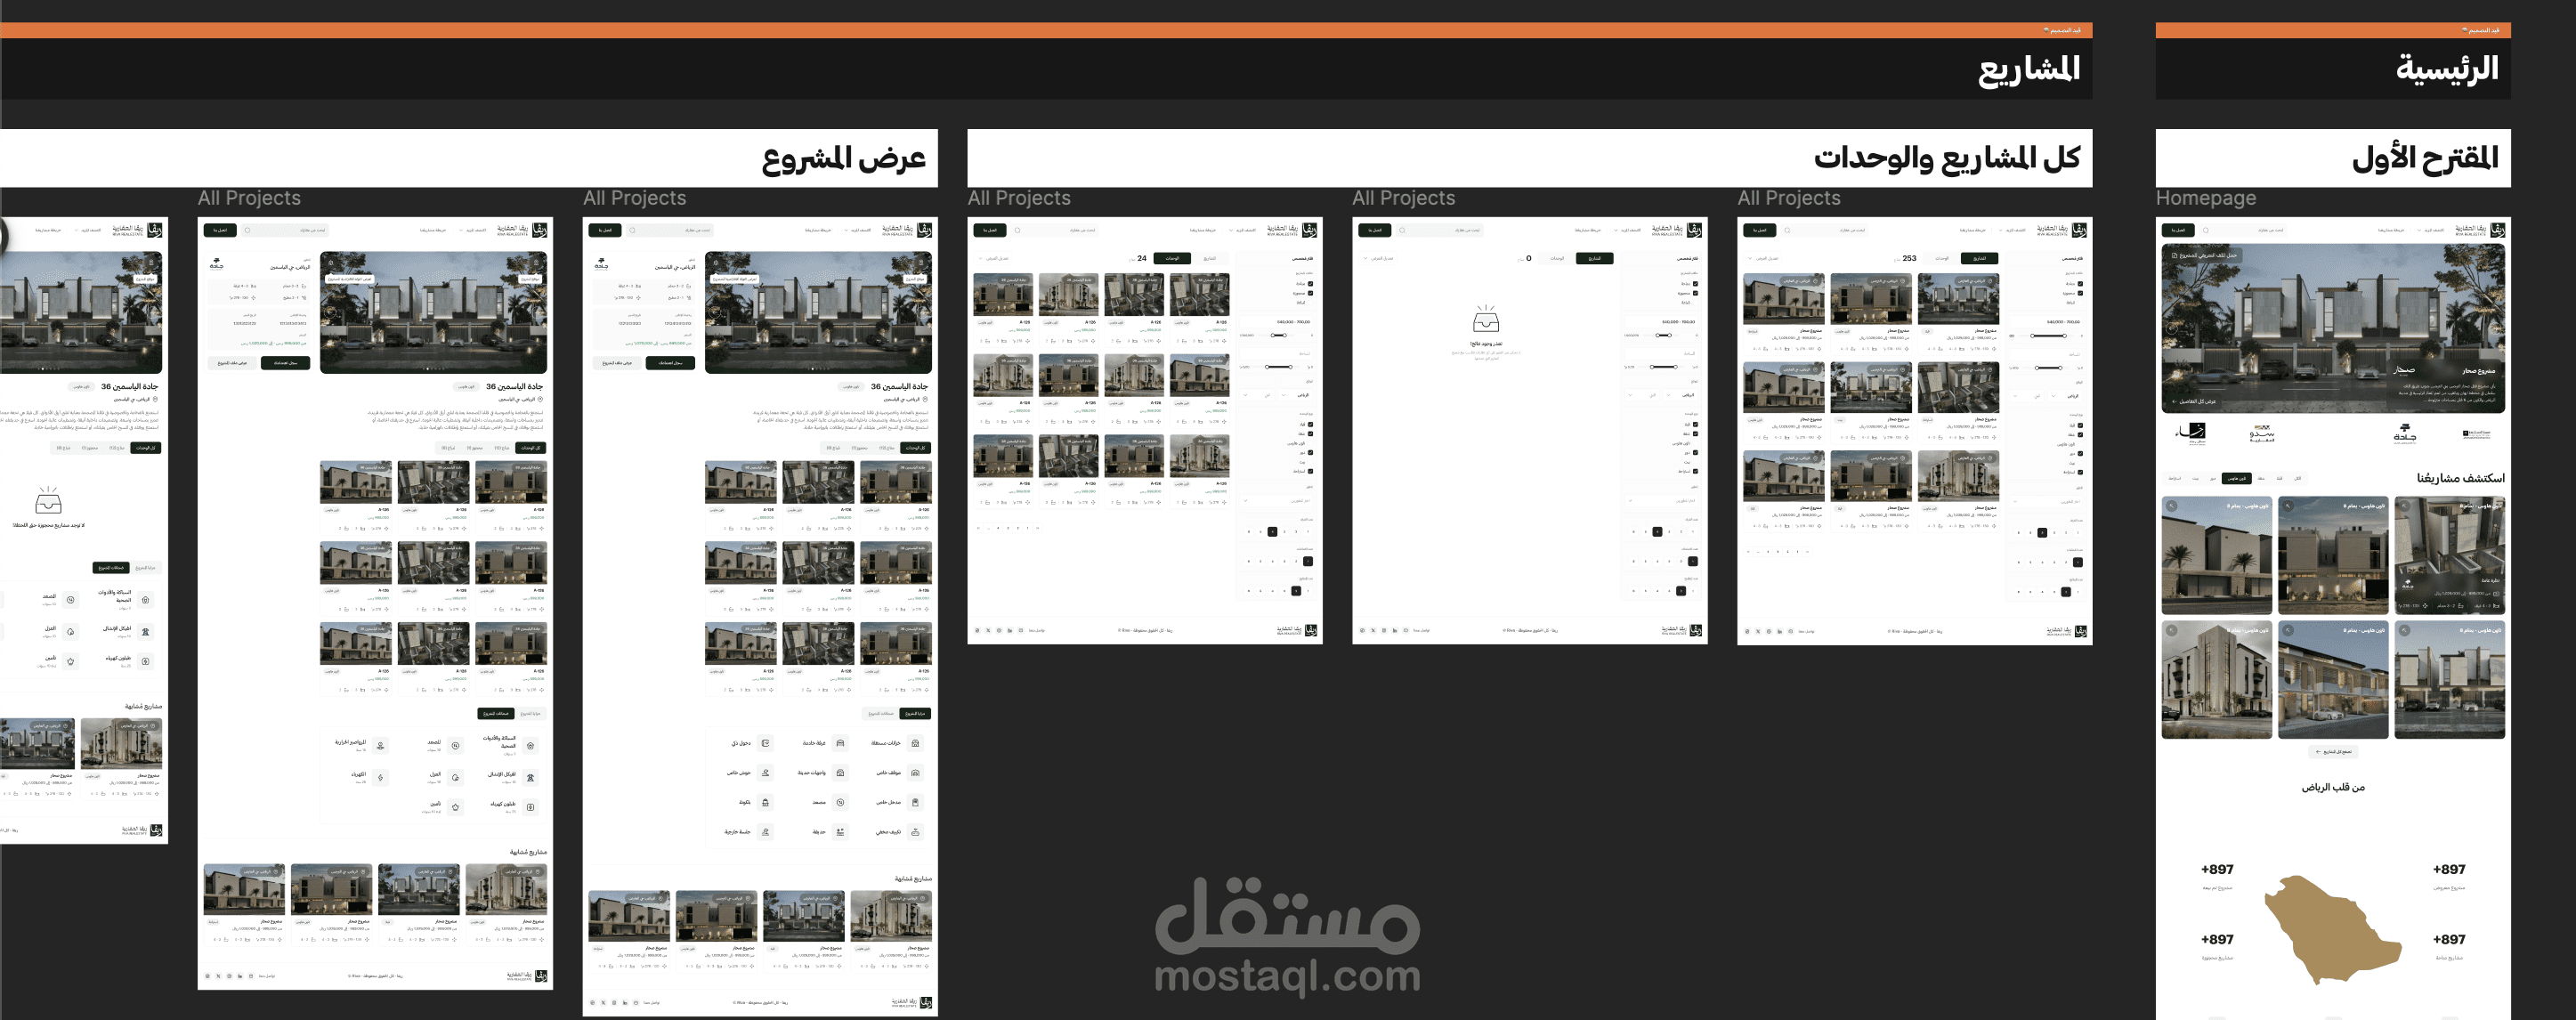Toggle the first unit-type checkbox in 253-results filter
Image resolution: width=2576 pixels, height=1020 pixels.
tap(2080, 425)
